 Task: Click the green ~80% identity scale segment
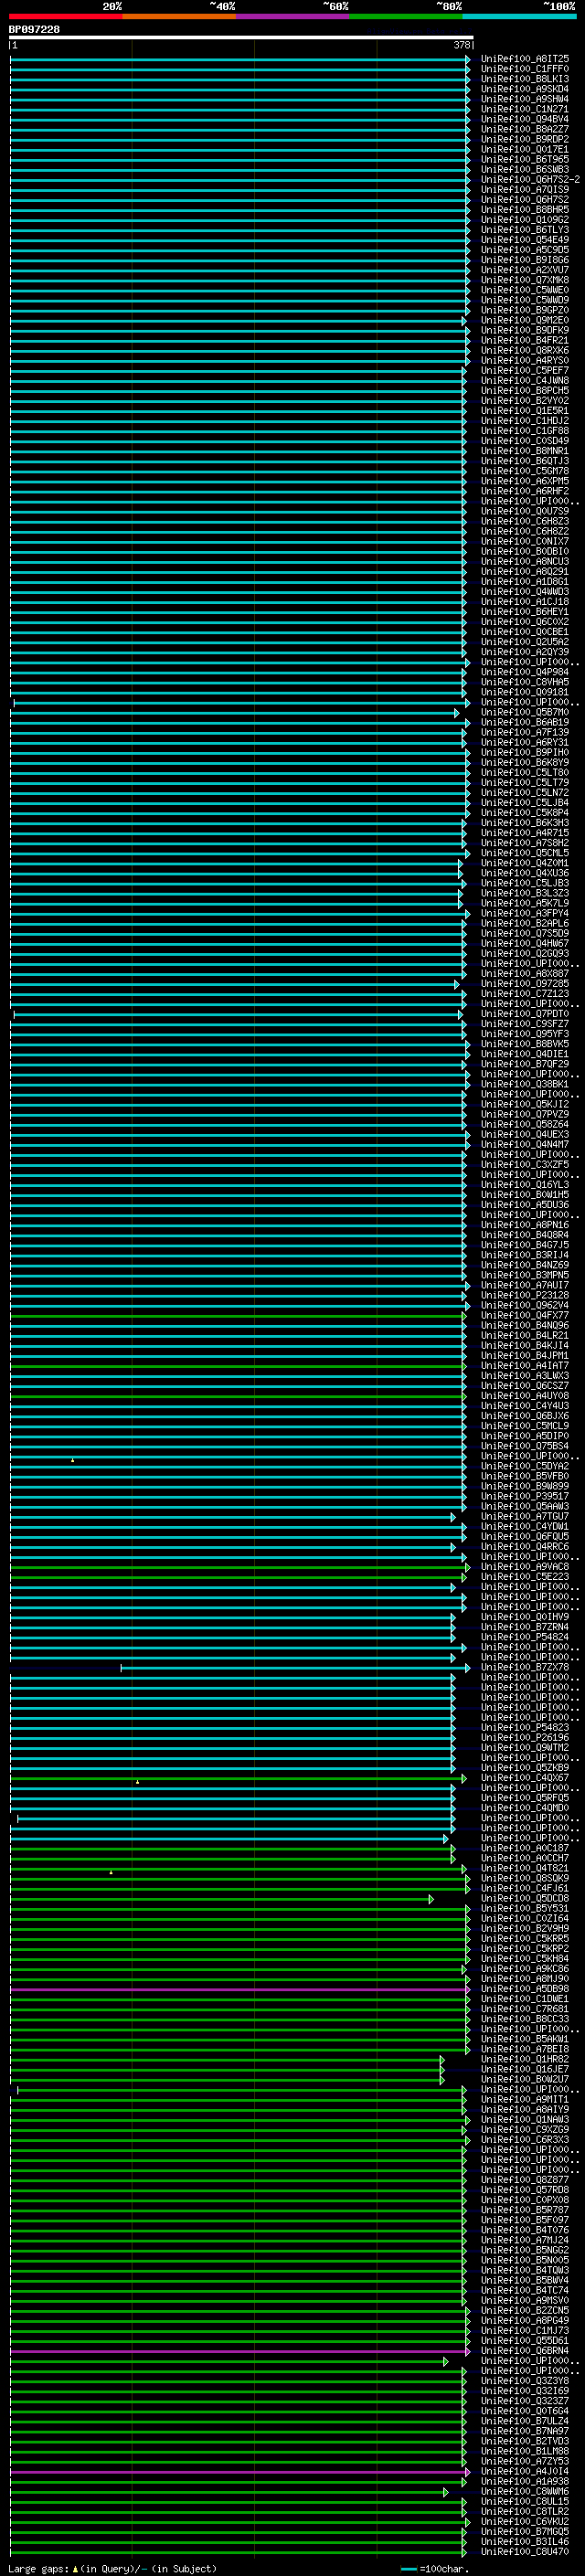click(405, 16)
